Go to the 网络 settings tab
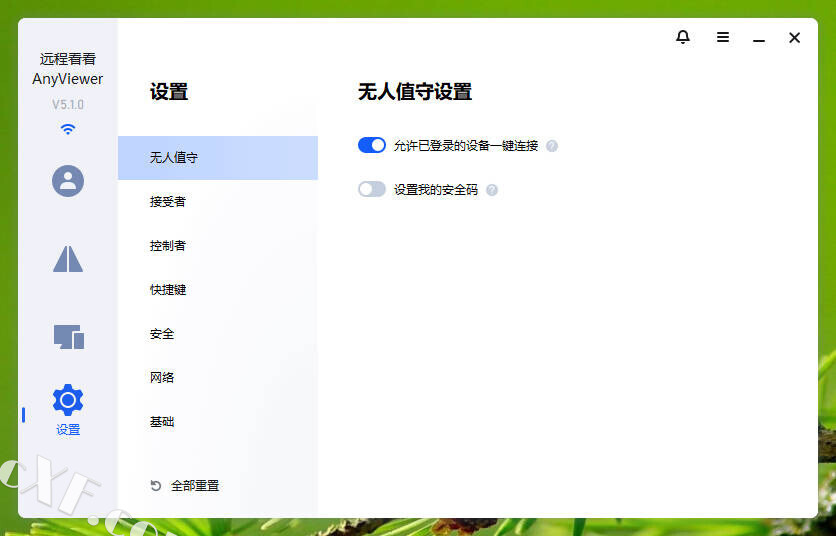The width and height of the screenshot is (836, 536). pos(218,378)
